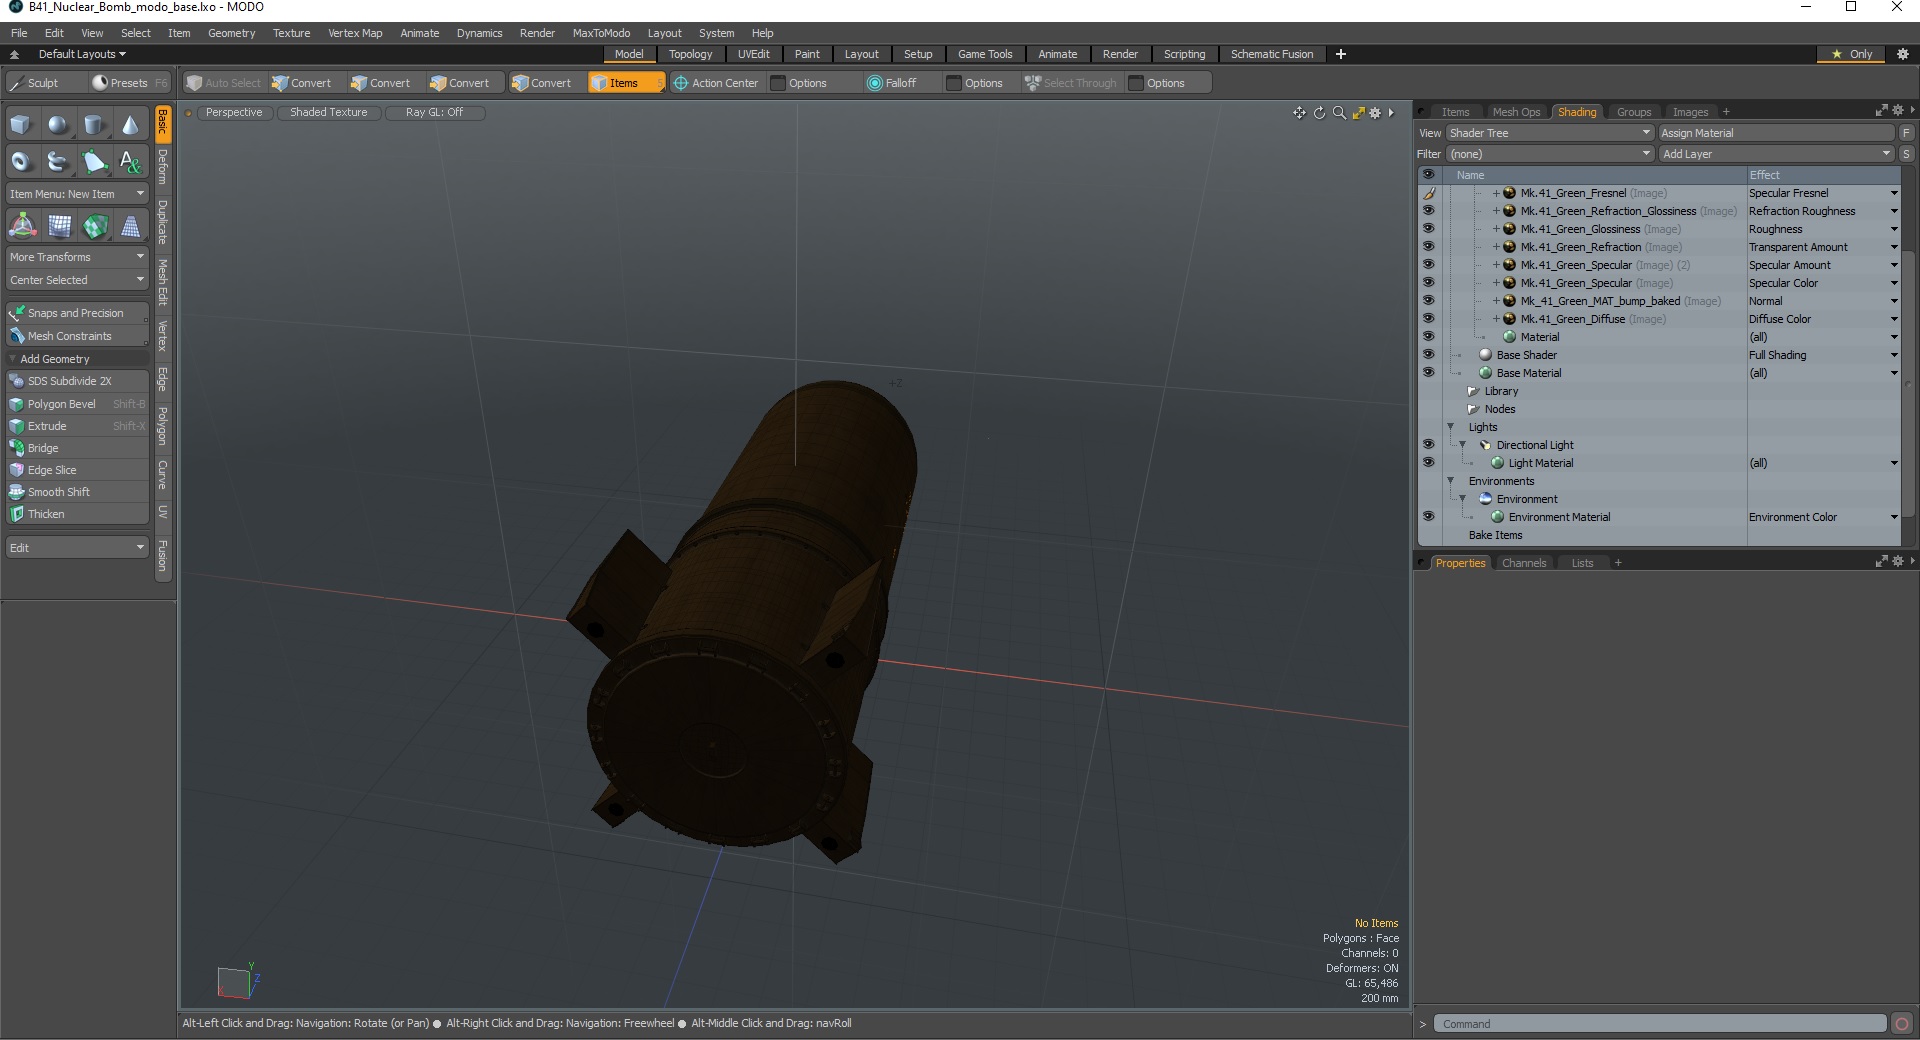Hide the Mk_41_Green_MAT_bump_baked layer
Screen dimensions: 1920x1040
point(1428,301)
